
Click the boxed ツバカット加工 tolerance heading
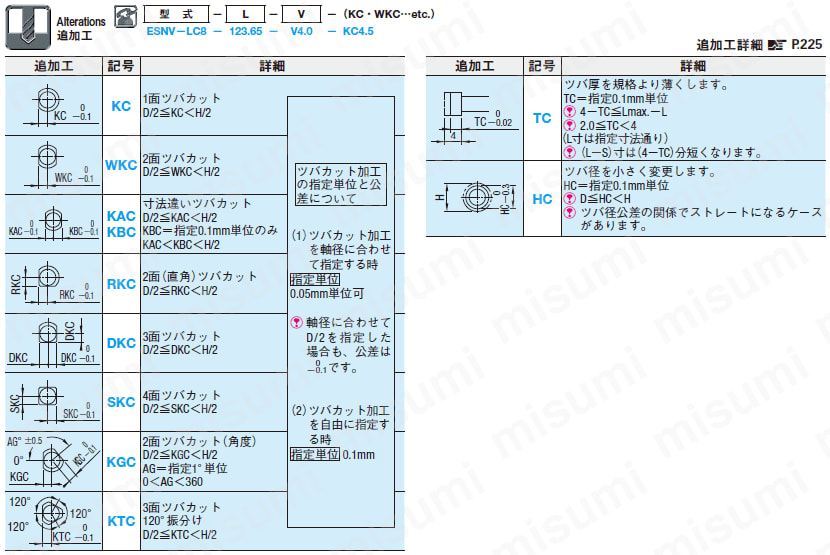tap(340, 184)
